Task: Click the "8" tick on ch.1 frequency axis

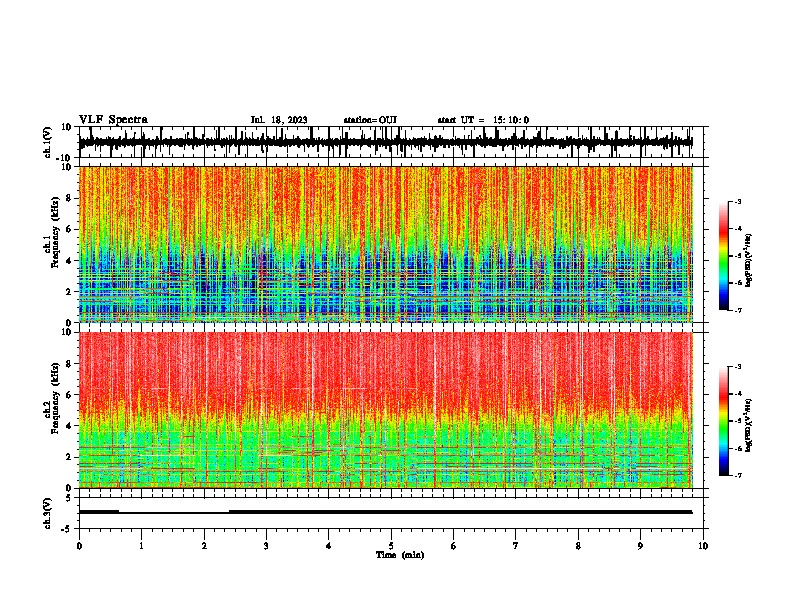Action: [70, 198]
